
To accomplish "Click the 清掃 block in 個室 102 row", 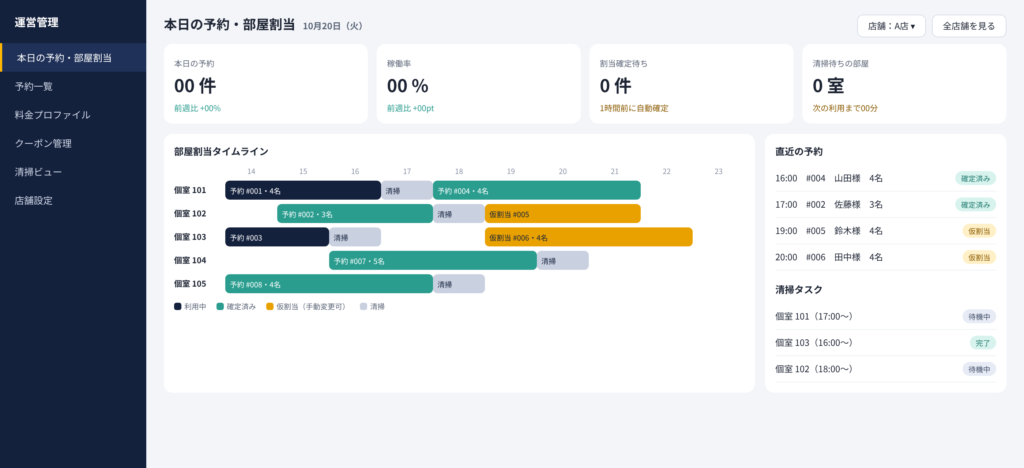I will click(458, 214).
